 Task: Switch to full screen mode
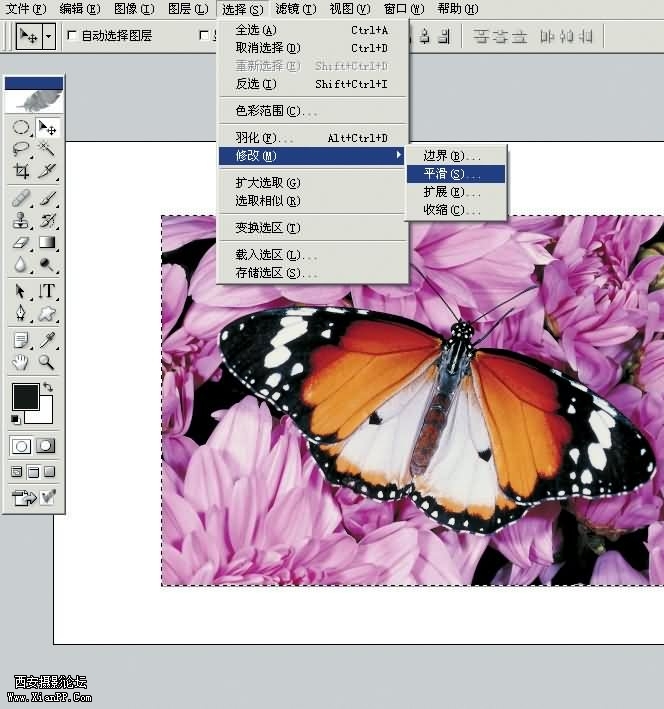tap(50, 472)
